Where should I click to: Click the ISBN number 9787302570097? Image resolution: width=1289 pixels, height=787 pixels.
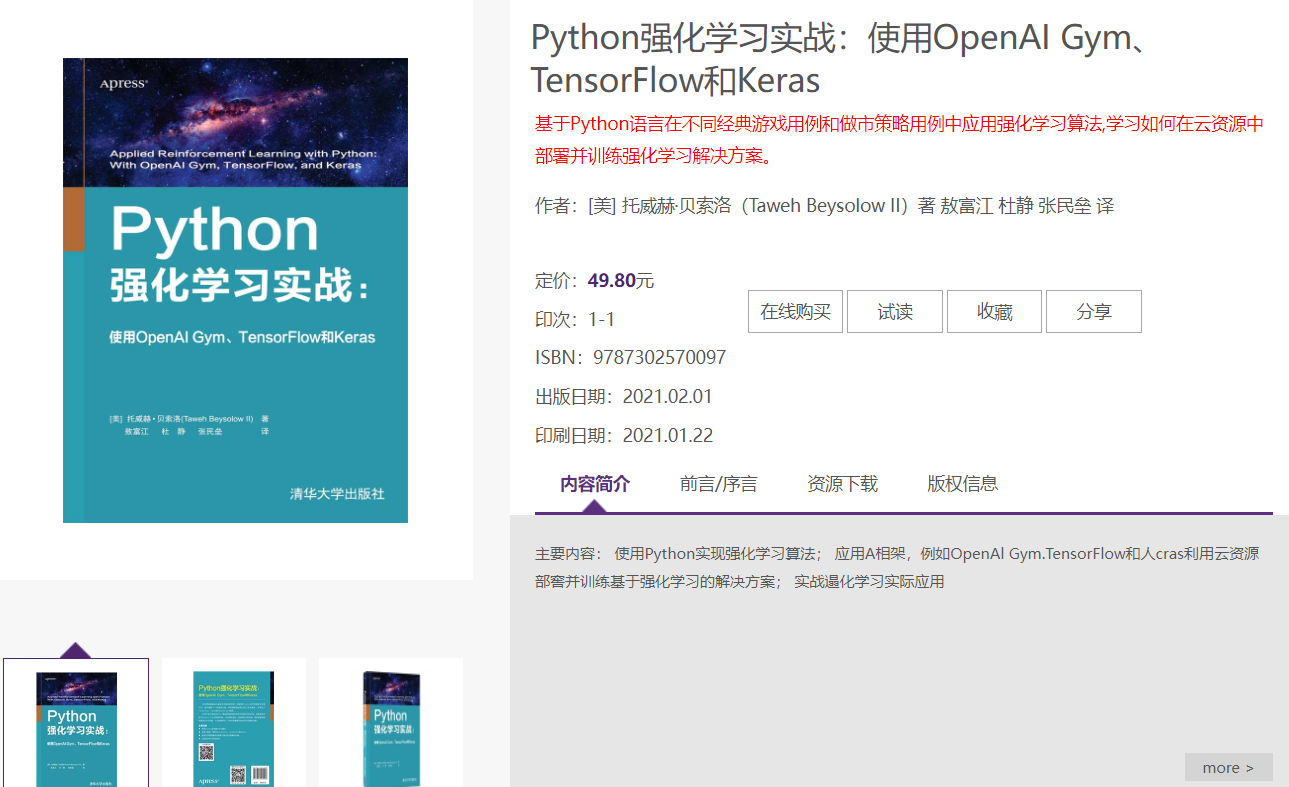pyautogui.click(x=659, y=357)
